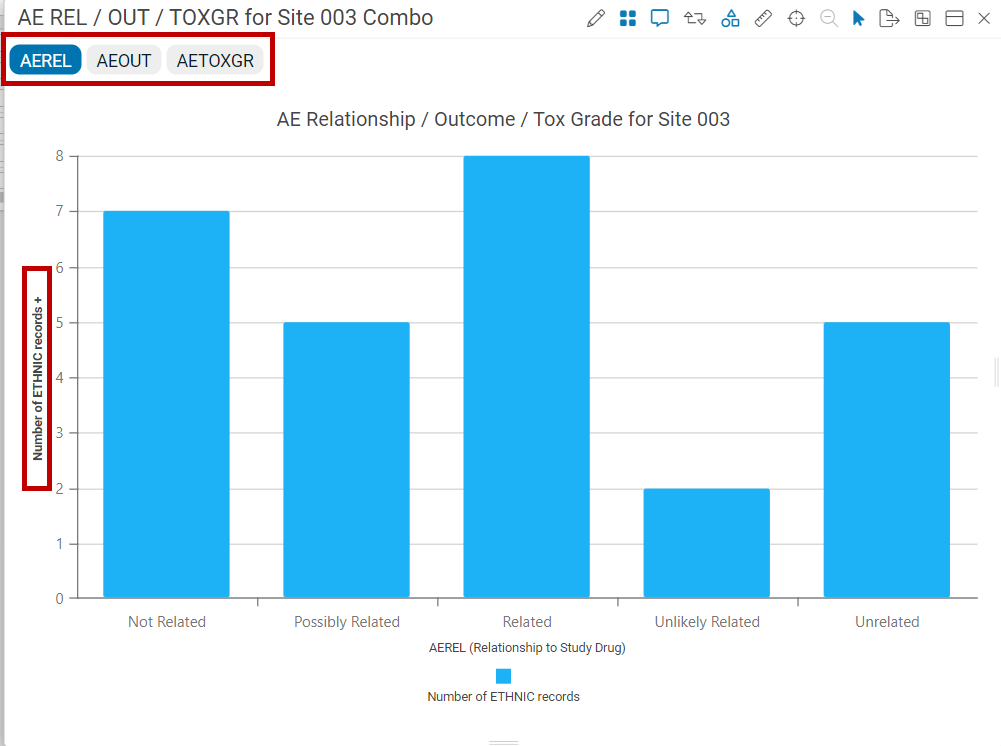
Task: Switch to the AETOXGR tab
Action: pyautogui.click(x=215, y=60)
